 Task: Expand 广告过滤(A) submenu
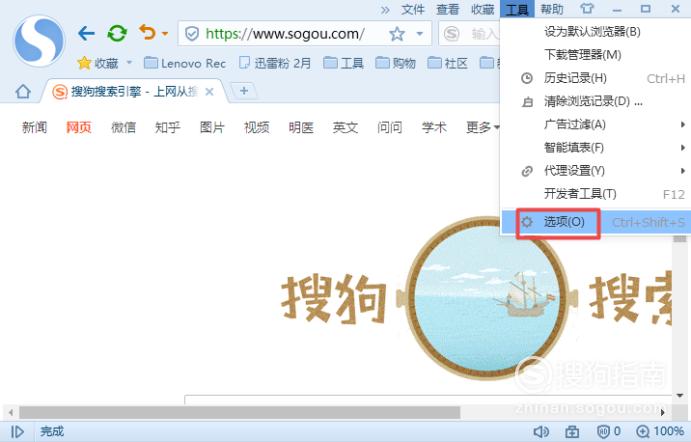click(595, 124)
